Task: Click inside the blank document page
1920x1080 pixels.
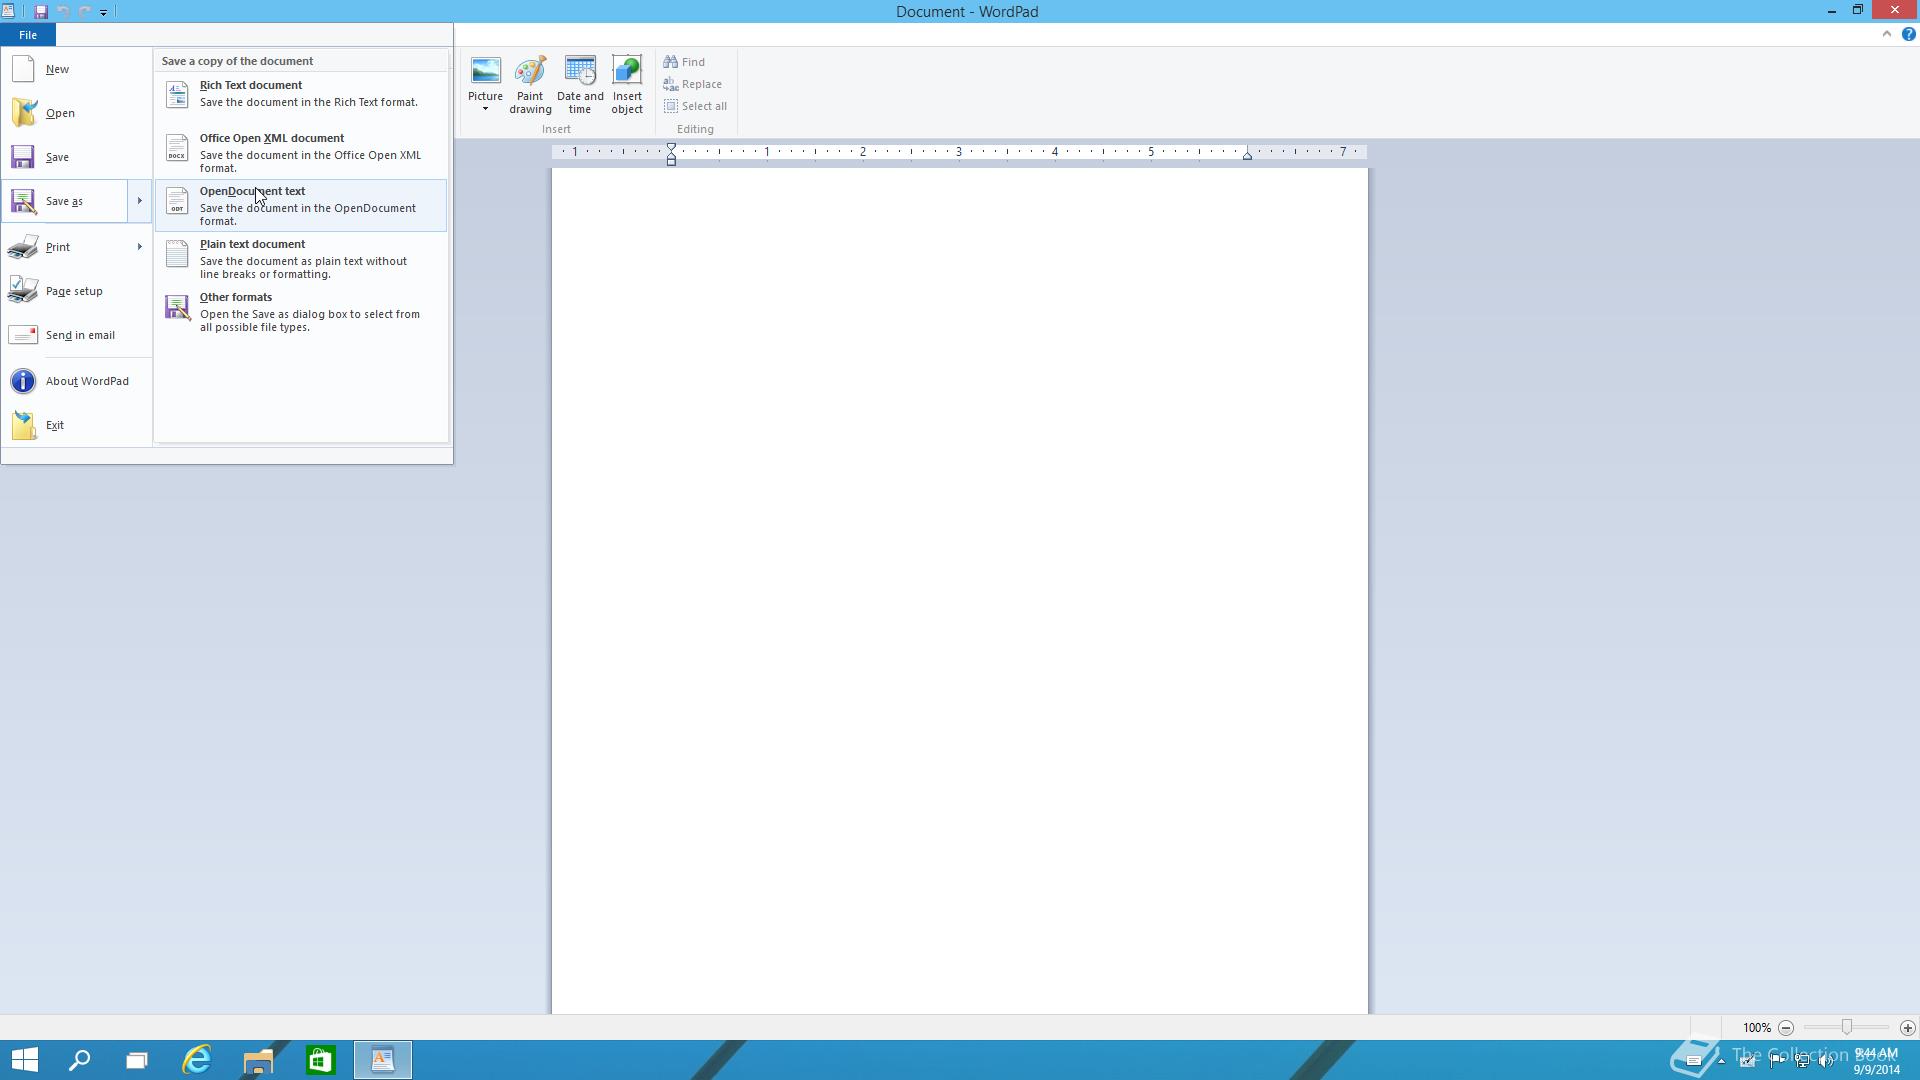Action: 959,590
